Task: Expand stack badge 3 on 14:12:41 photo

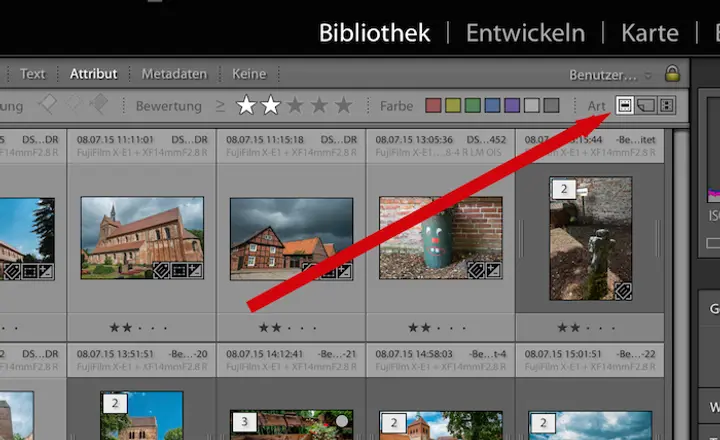Action: pyautogui.click(x=244, y=422)
